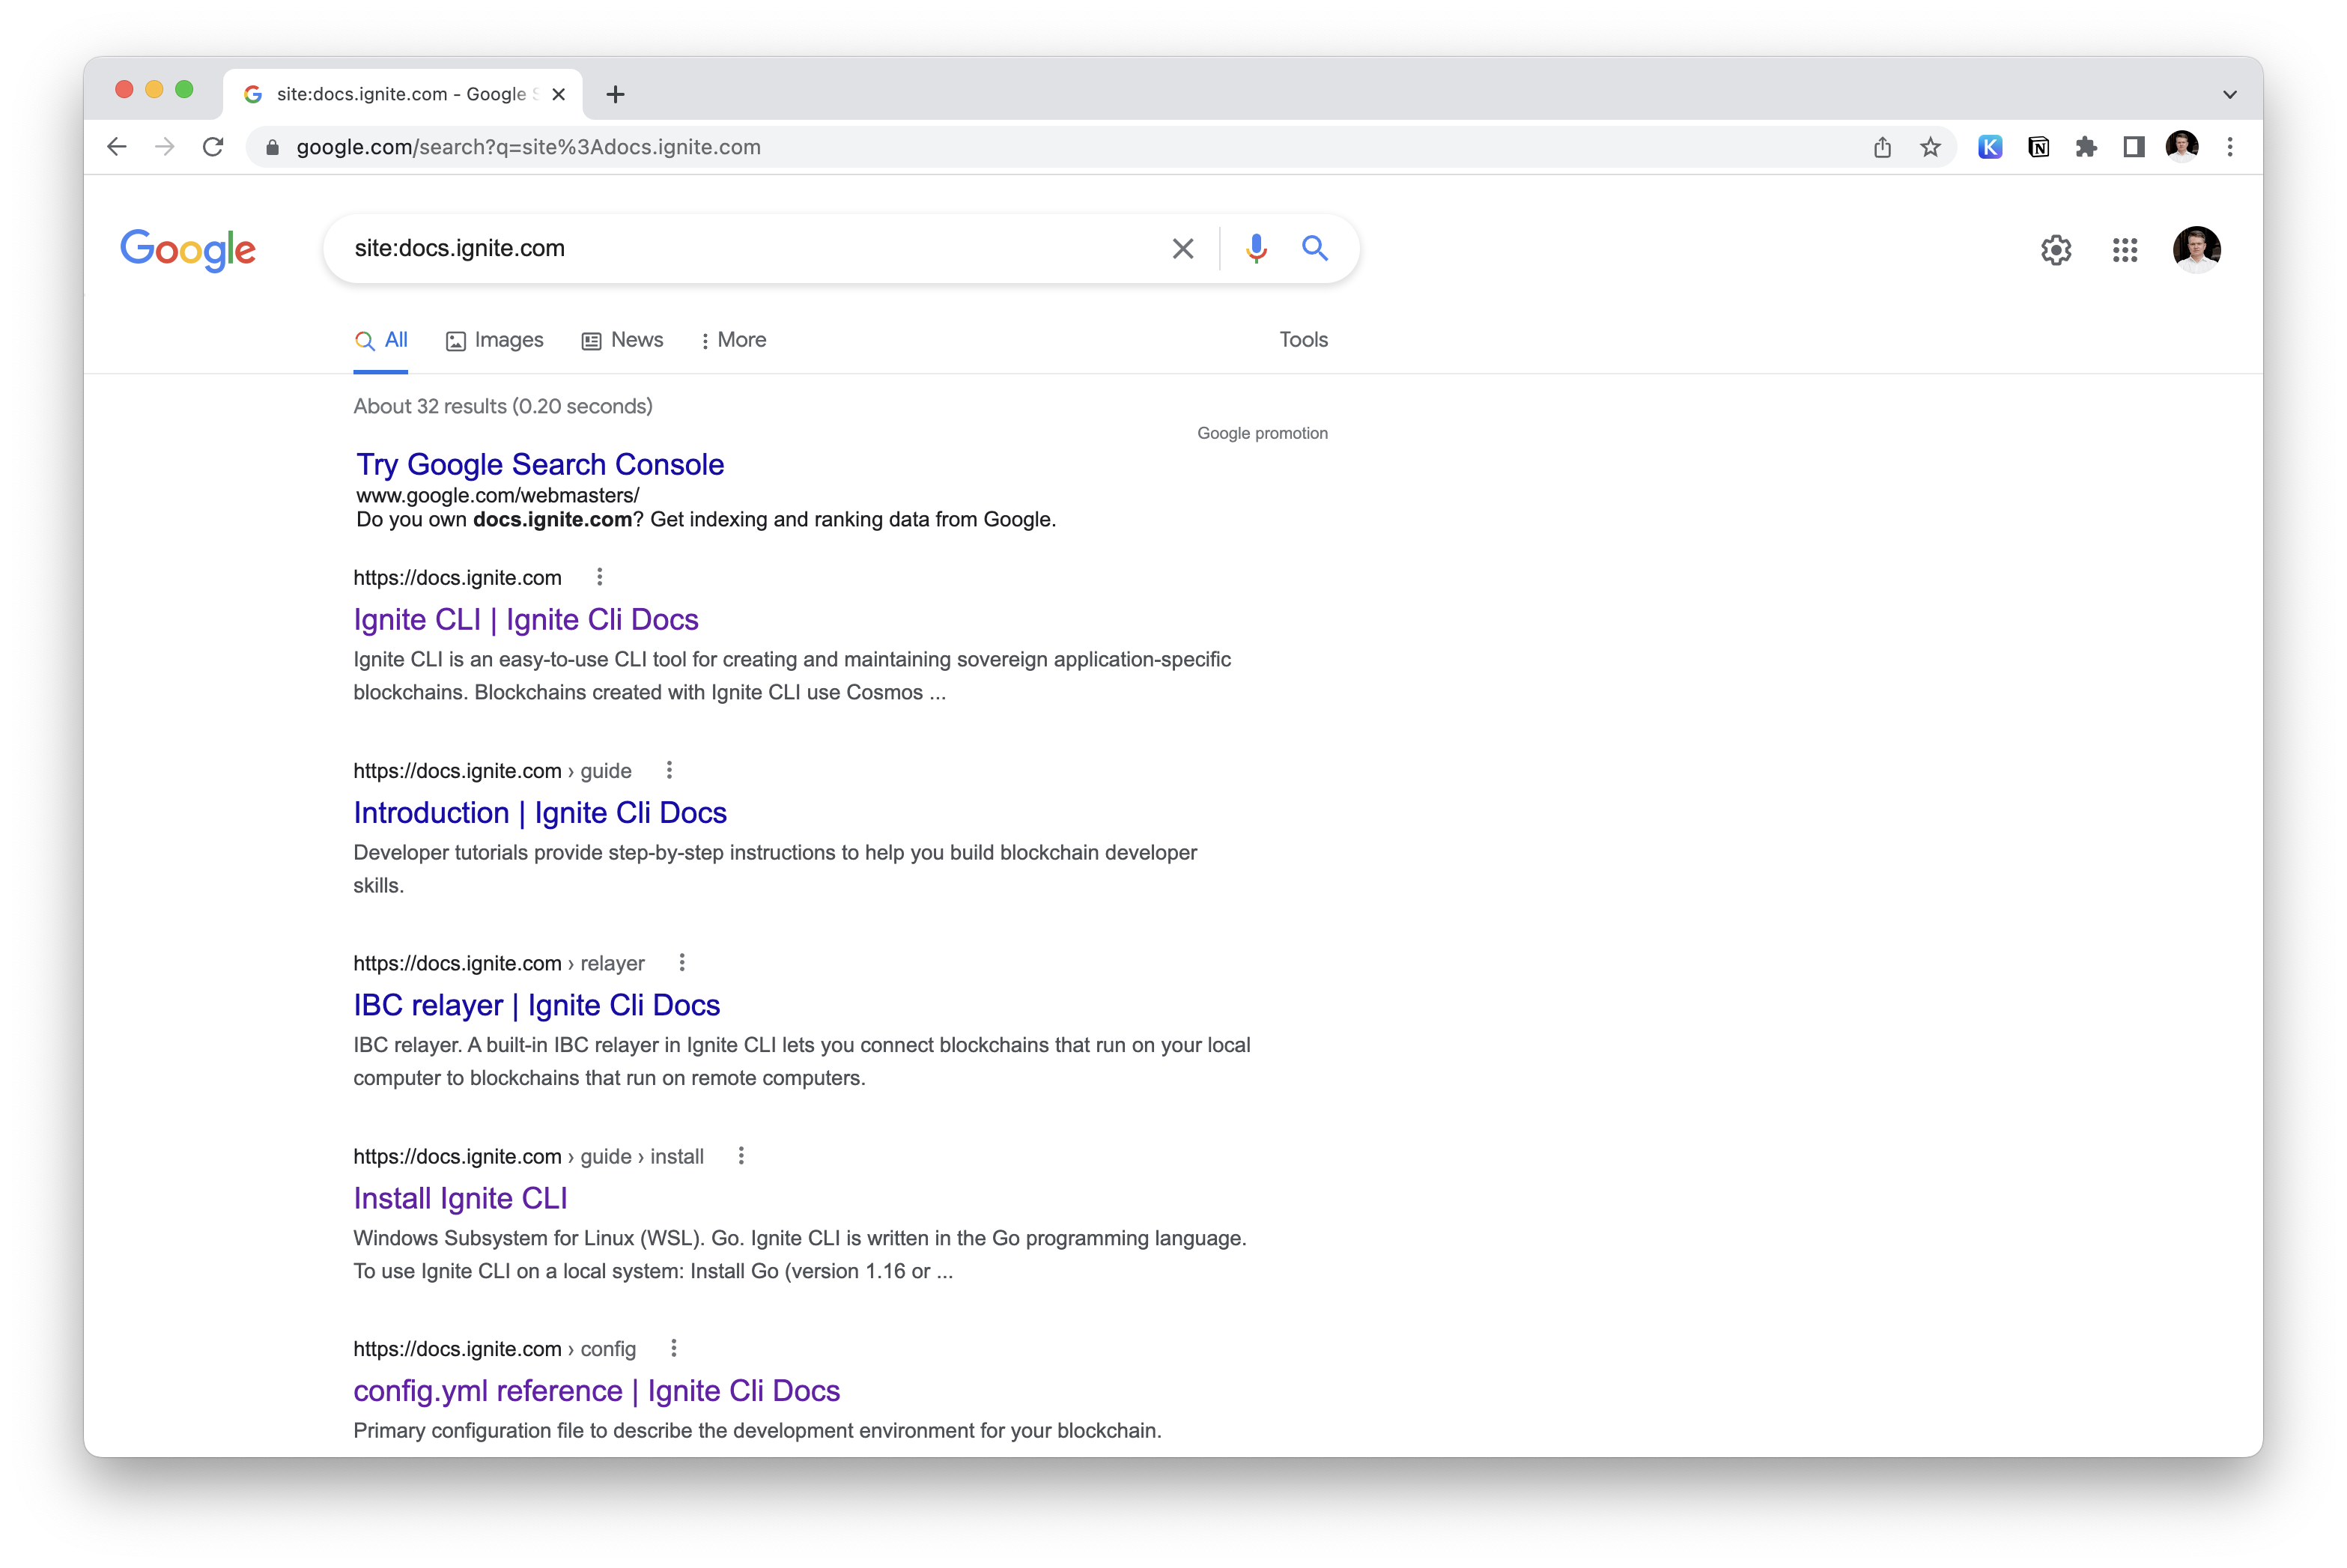Open the Extensions puzzle piece menu

coord(2086,147)
